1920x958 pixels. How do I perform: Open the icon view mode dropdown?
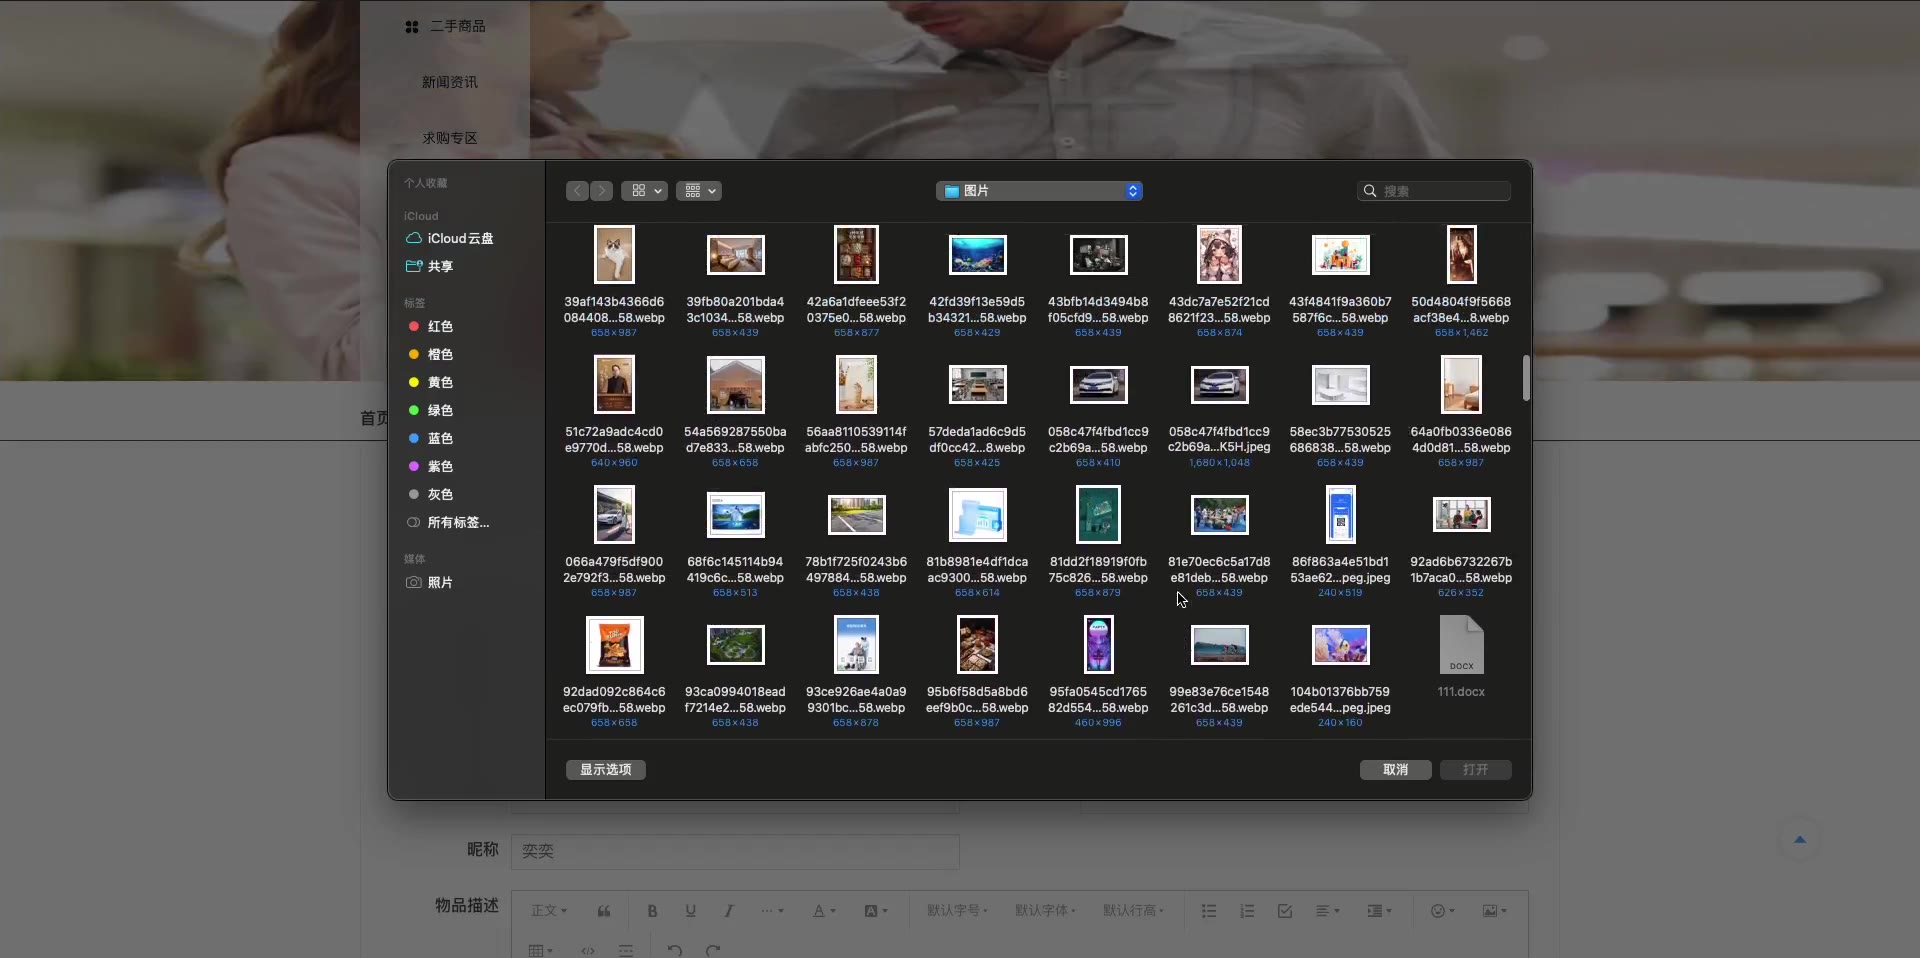pos(645,191)
